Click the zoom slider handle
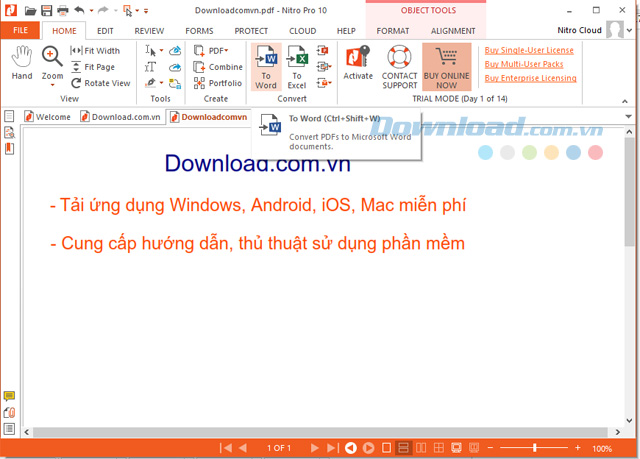The width and height of the screenshot is (640, 459). click(534, 448)
